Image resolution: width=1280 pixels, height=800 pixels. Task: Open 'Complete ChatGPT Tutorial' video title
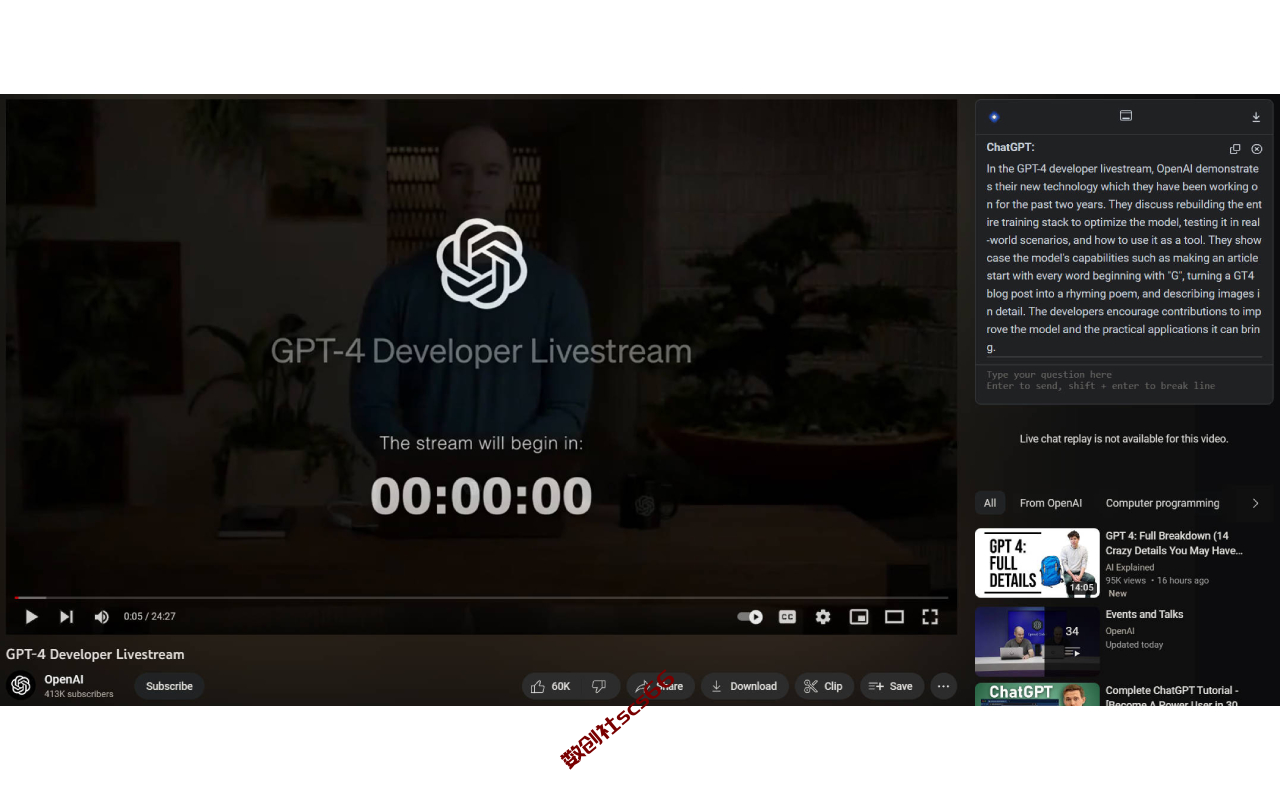pyautogui.click(x=1172, y=696)
